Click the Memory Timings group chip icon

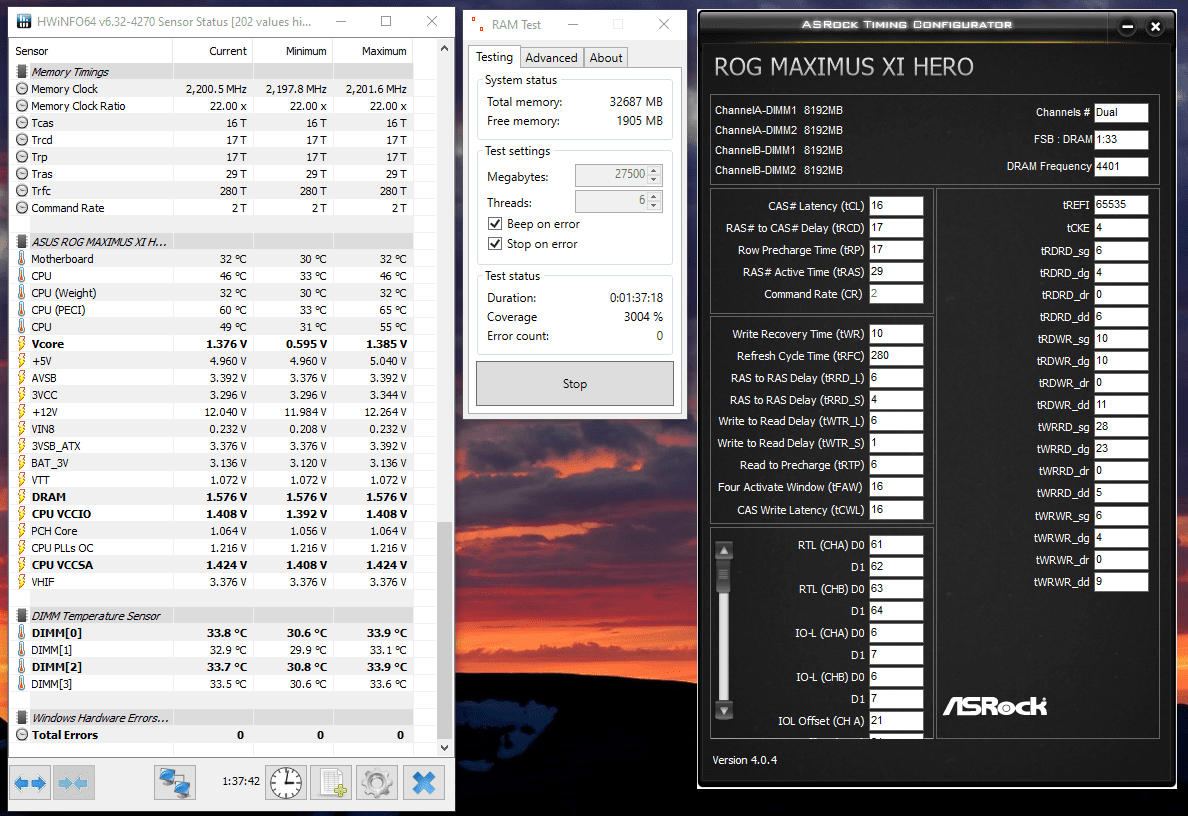pyautogui.click(x=22, y=72)
